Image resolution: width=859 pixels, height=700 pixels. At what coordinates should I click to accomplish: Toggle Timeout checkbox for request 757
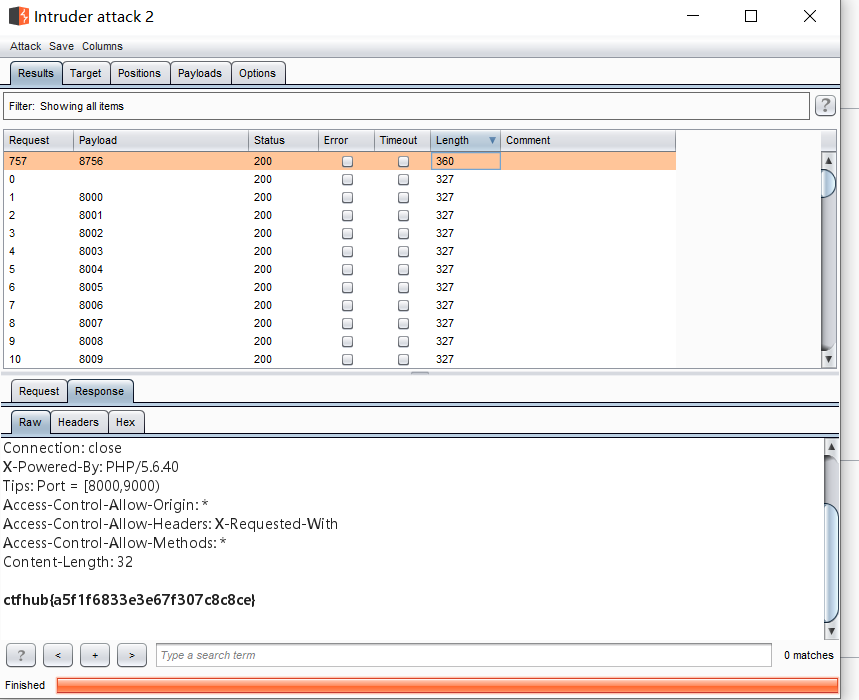pos(403,162)
